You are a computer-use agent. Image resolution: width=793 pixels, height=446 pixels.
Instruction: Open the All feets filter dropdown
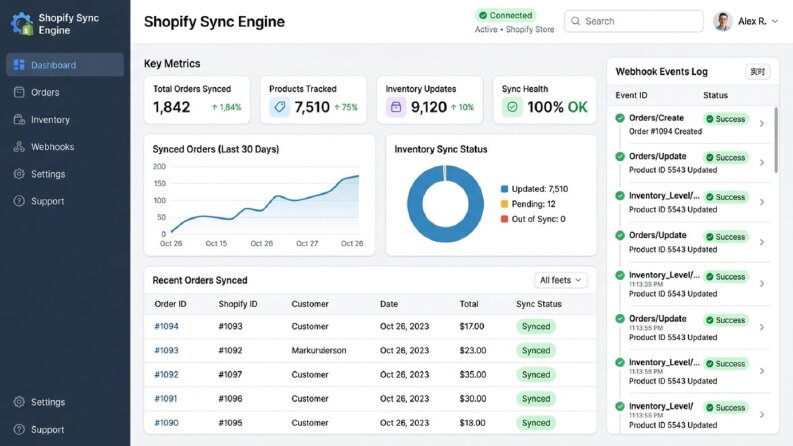click(x=561, y=280)
